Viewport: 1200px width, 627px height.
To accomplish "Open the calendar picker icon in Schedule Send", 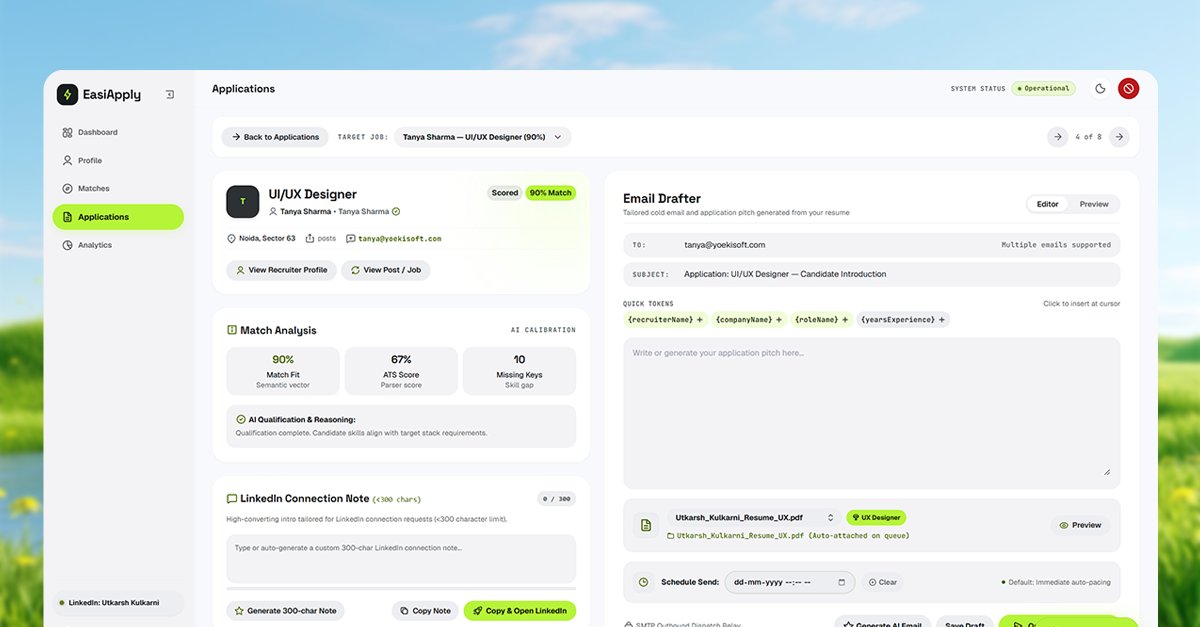I will pos(842,582).
